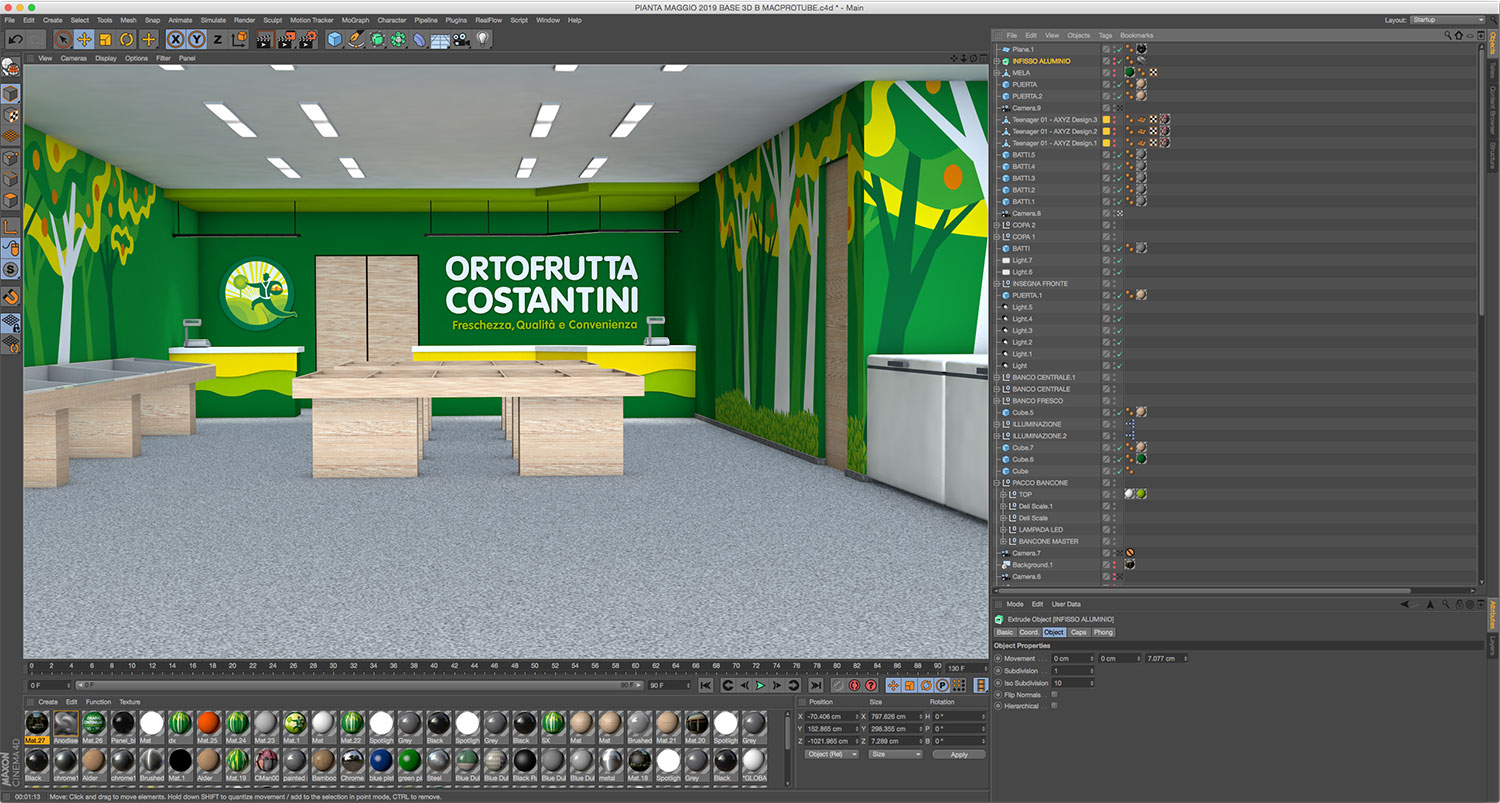The width and height of the screenshot is (1500, 803).
Task: Open Object Manager Tags menu
Action: [1104, 35]
